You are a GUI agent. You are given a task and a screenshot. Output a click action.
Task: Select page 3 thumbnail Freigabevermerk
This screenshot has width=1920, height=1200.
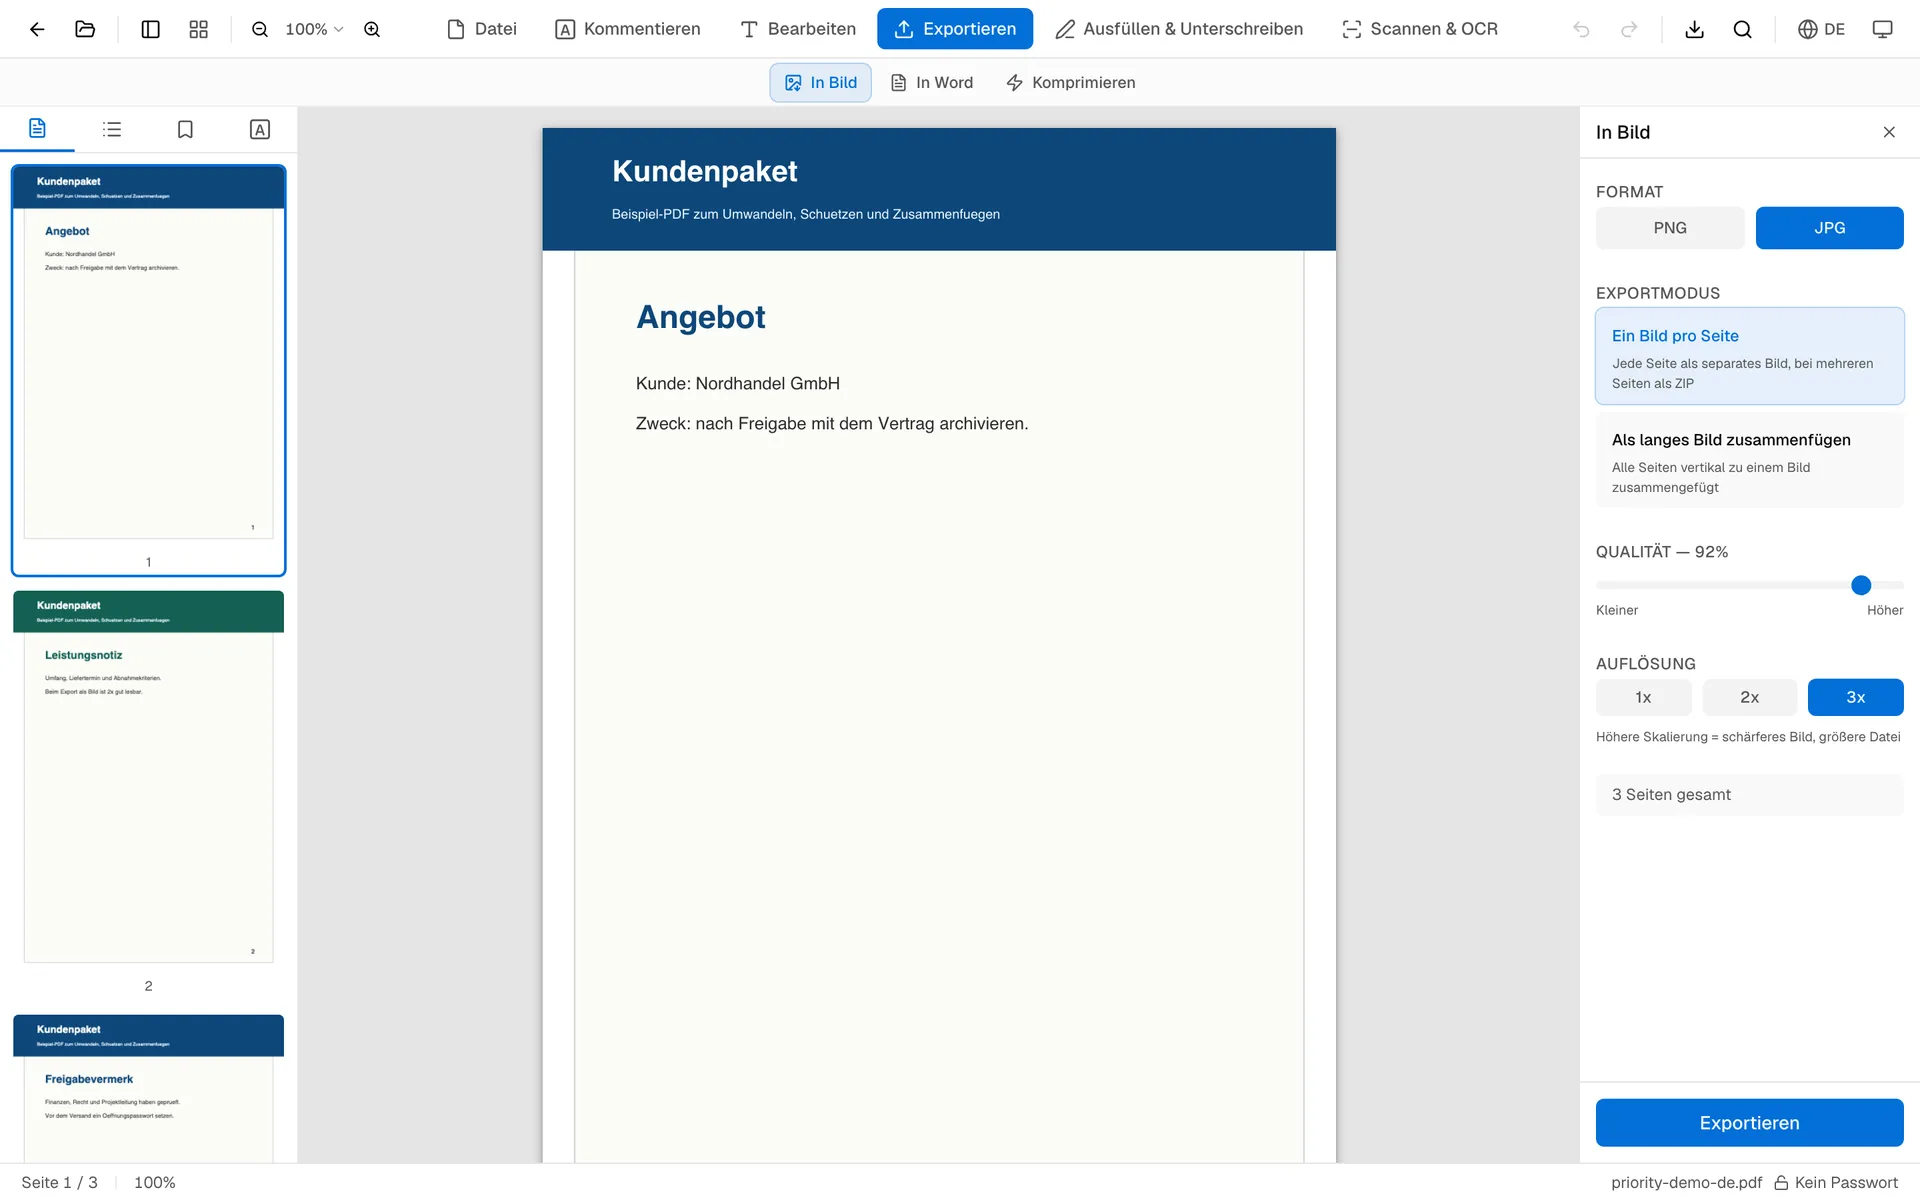[148, 1088]
